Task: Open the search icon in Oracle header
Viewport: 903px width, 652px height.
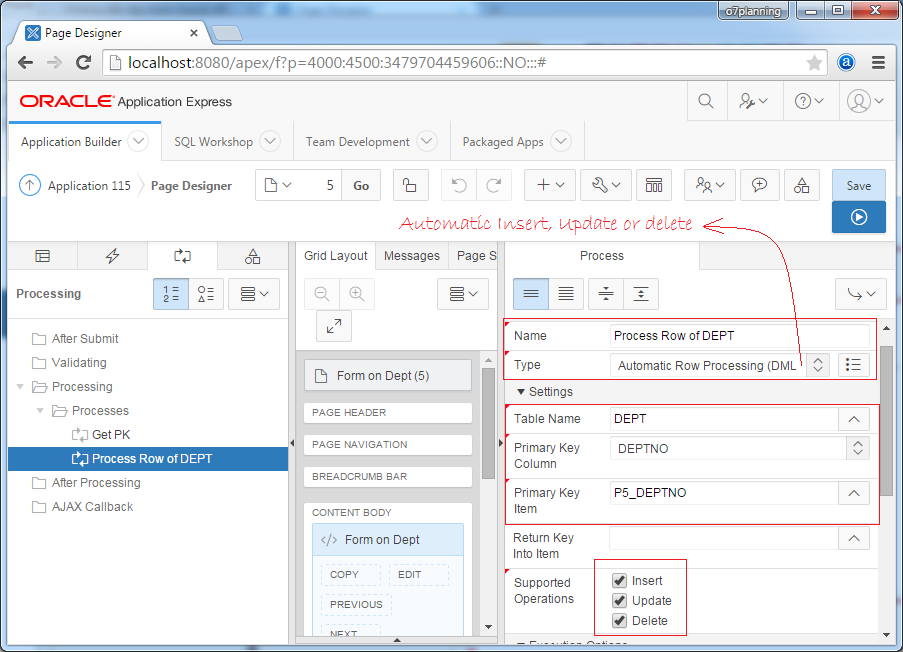Action: (x=705, y=101)
